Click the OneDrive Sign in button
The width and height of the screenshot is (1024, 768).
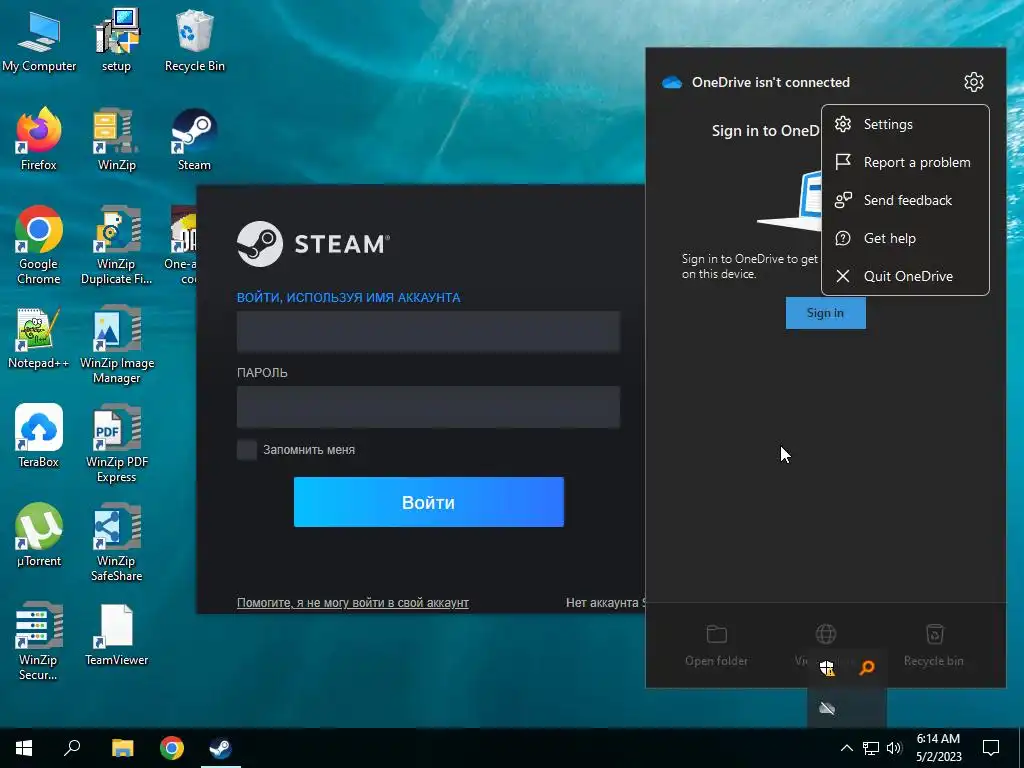point(825,313)
